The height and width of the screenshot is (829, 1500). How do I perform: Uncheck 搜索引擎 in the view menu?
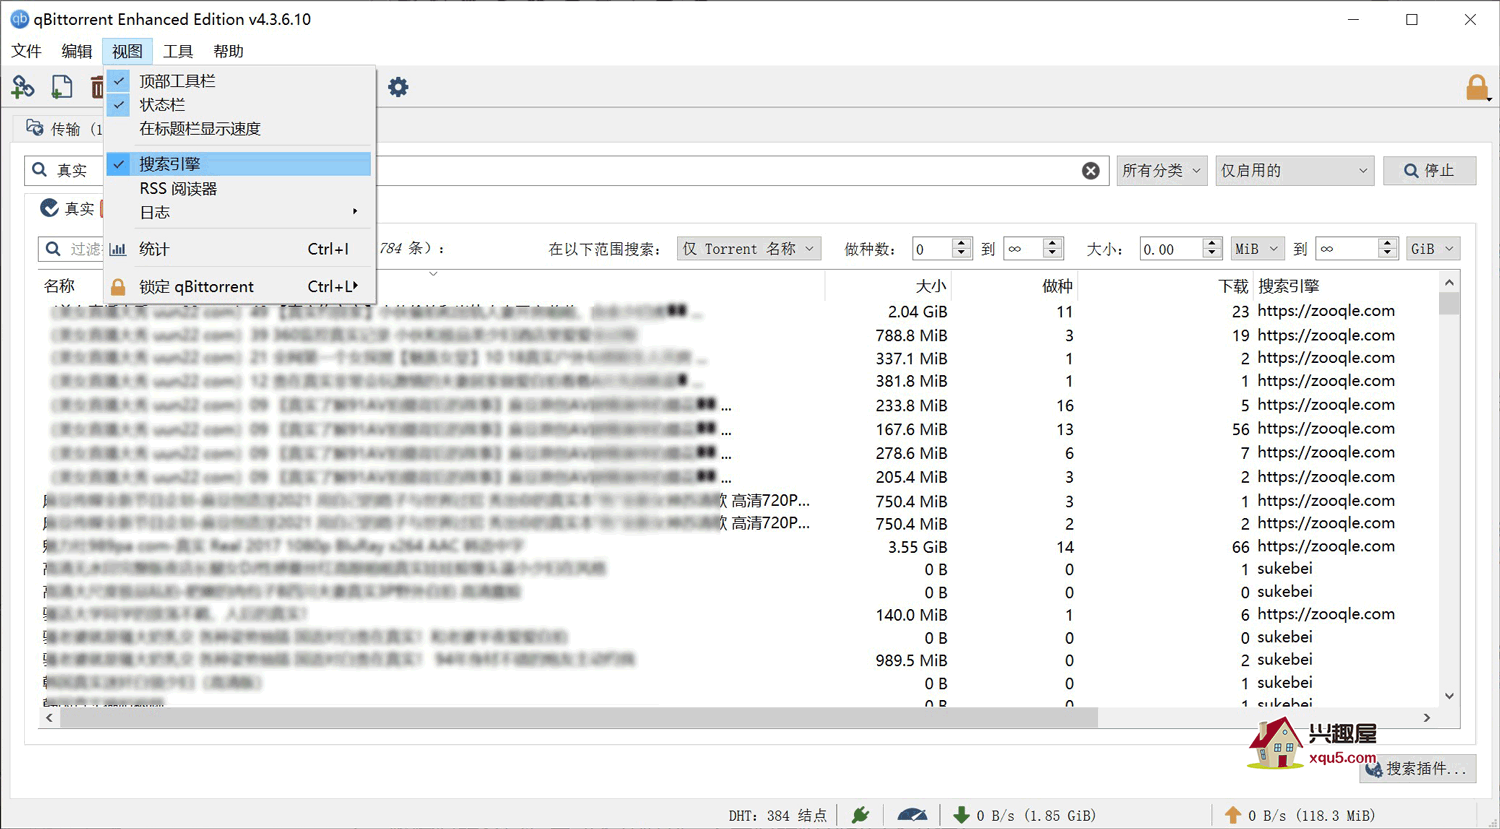pyautogui.click(x=239, y=164)
